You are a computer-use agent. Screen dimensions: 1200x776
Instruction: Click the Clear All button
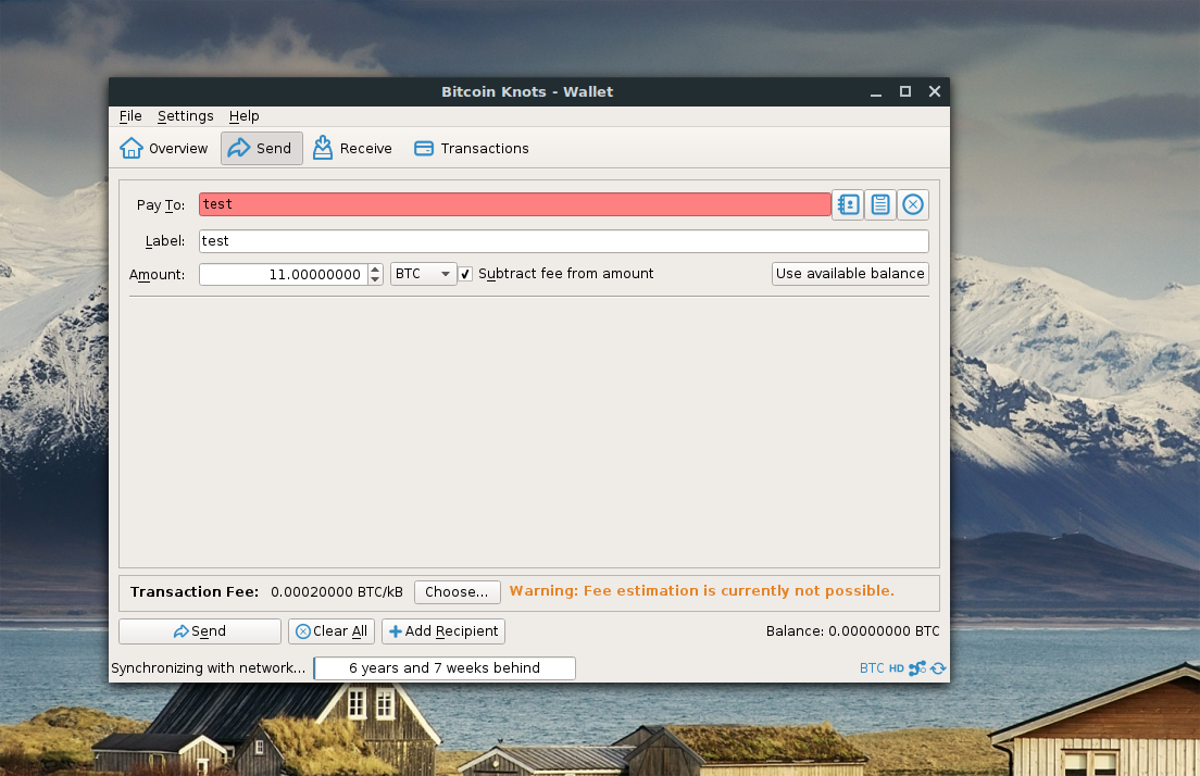[x=331, y=631]
